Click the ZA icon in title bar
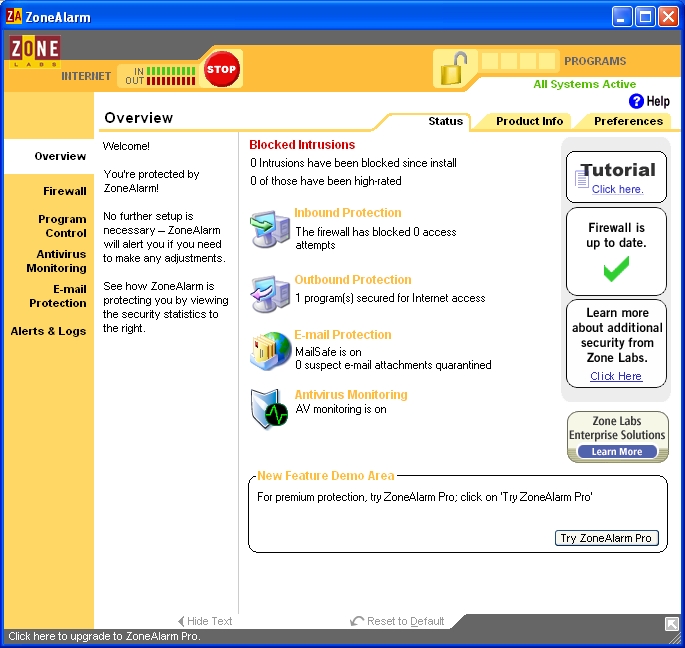 click(14, 17)
